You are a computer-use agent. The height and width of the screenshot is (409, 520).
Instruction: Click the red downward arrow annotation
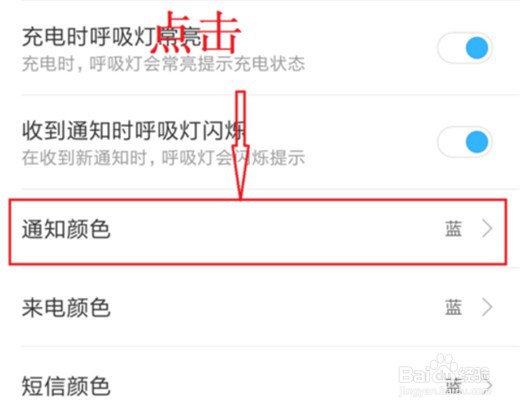[241, 145]
